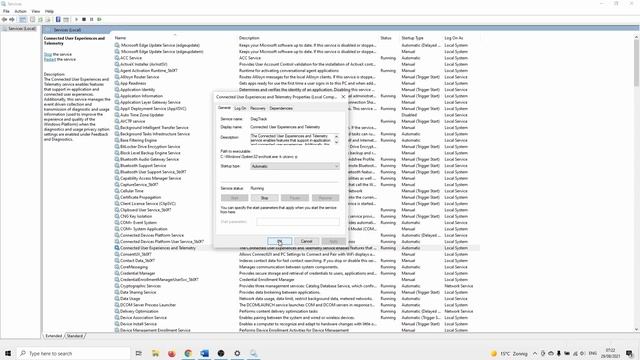Click the Restart the service link
Screen dimensions: 640x360
[50, 59]
